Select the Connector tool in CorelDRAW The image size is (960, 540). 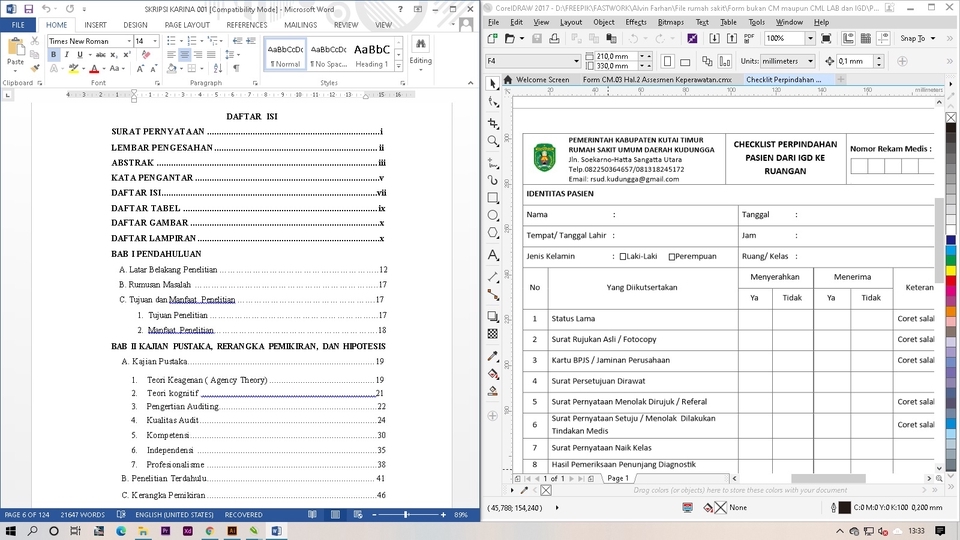[493, 295]
